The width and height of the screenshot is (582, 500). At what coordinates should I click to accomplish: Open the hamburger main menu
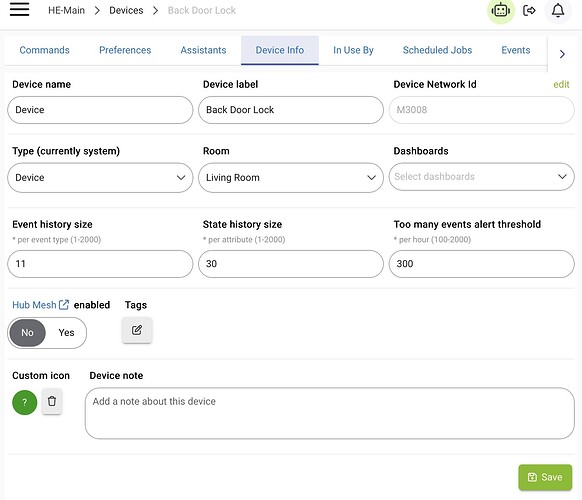(19, 10)
